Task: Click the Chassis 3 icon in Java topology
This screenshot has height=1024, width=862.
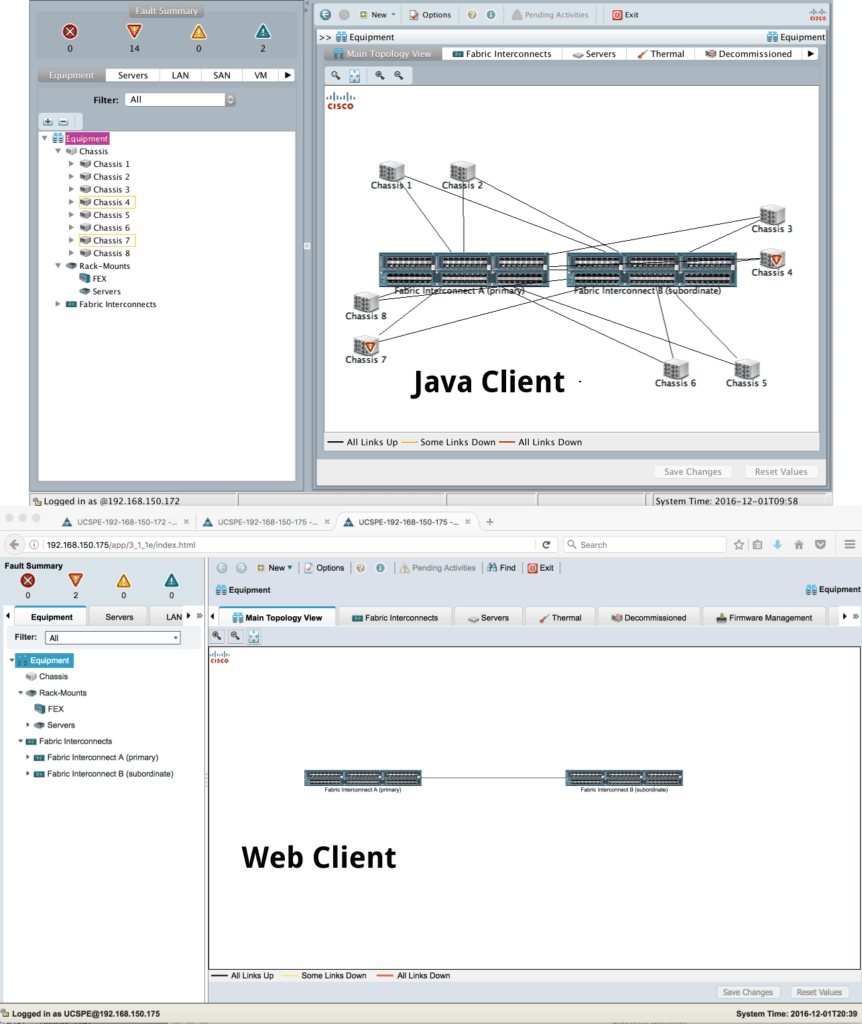Action: pyautogui.click(x=772, y=214)
